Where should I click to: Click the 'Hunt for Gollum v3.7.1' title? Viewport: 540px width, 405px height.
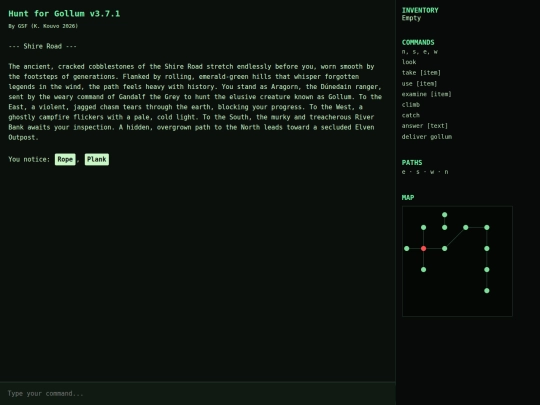64,13
